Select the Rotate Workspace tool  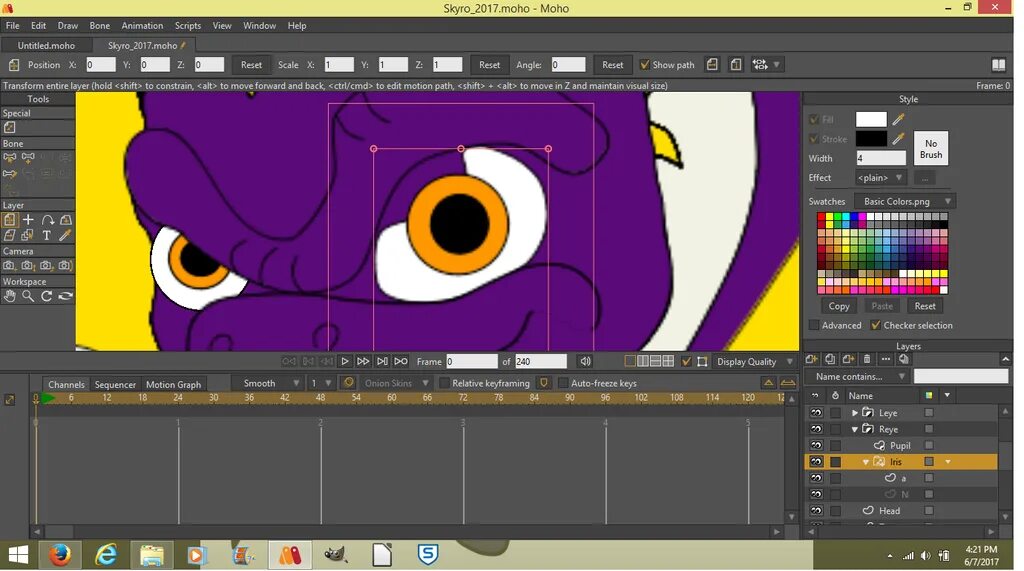pos(47,296)
